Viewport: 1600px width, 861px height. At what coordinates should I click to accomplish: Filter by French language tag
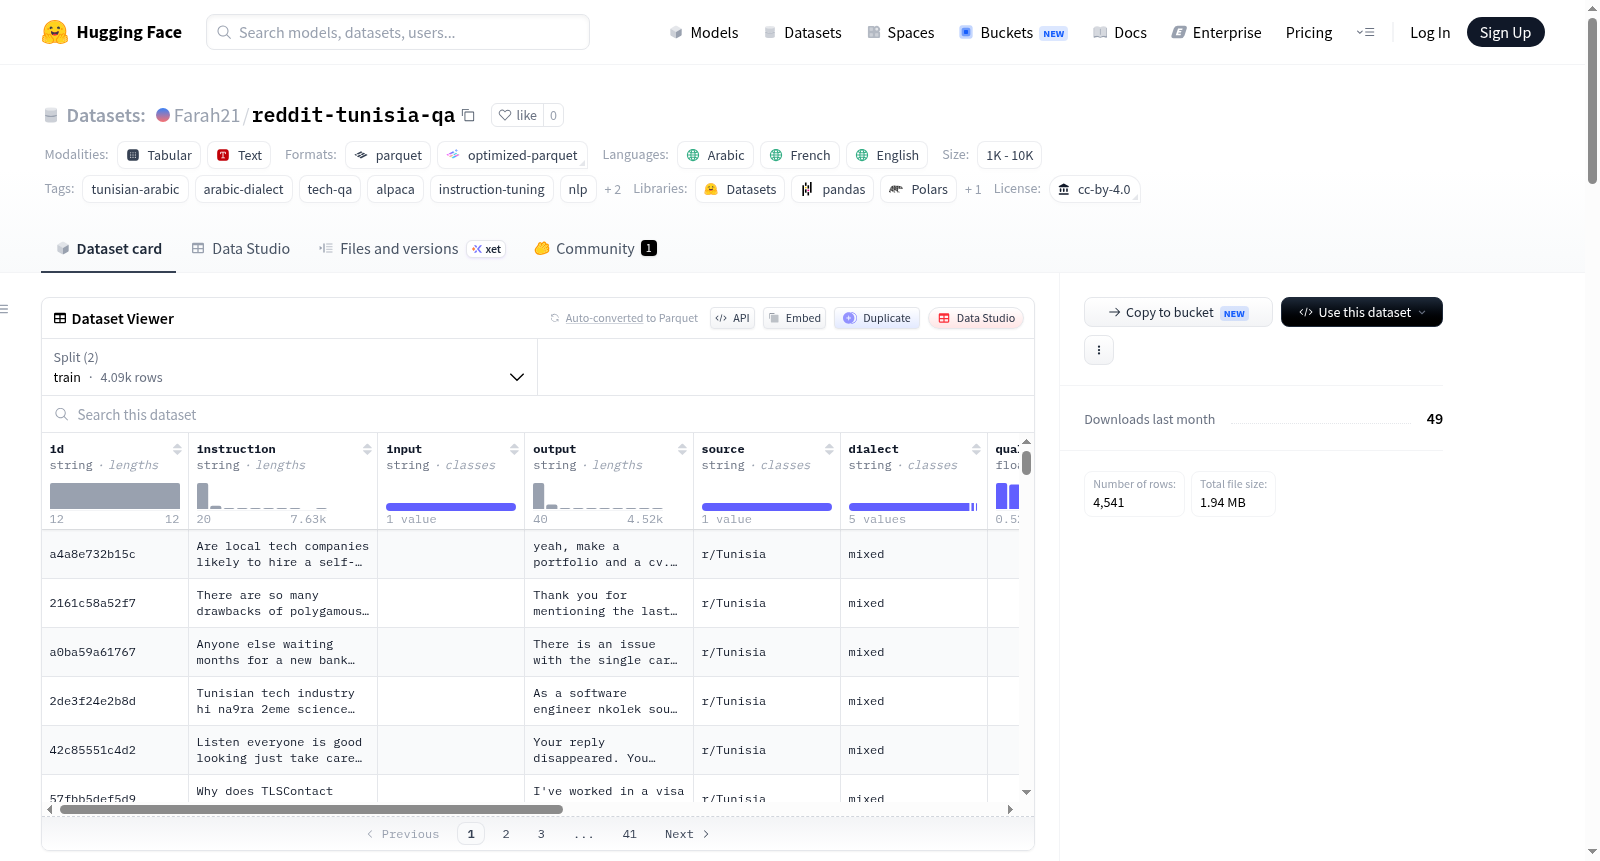coord(800,155)
